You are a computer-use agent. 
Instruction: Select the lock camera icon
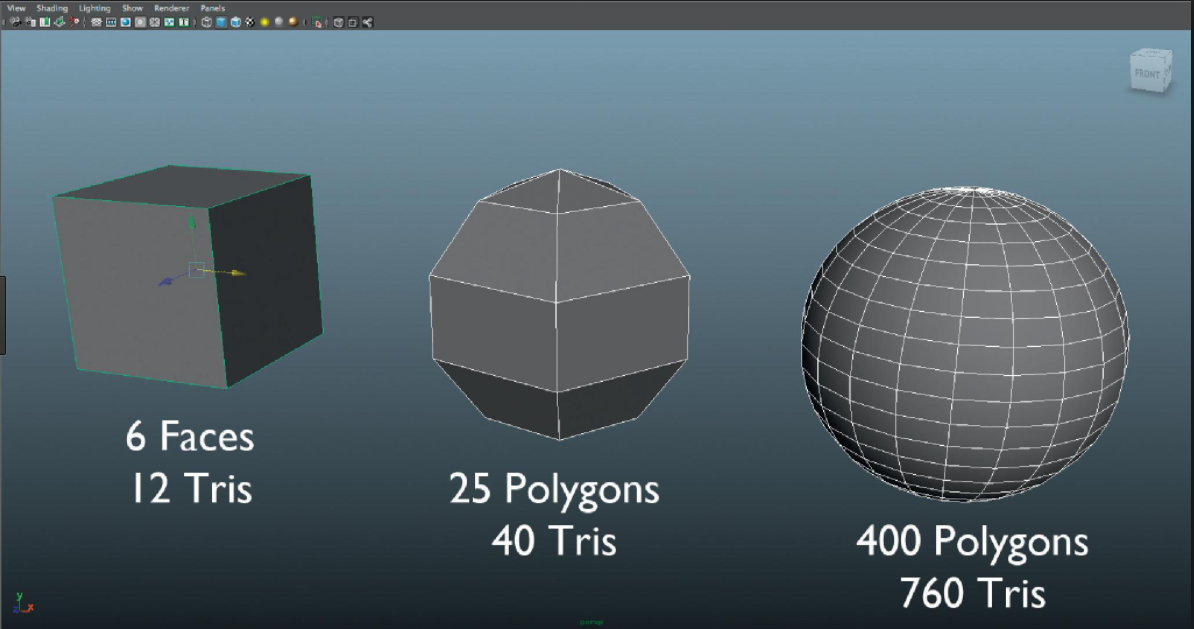28,21
